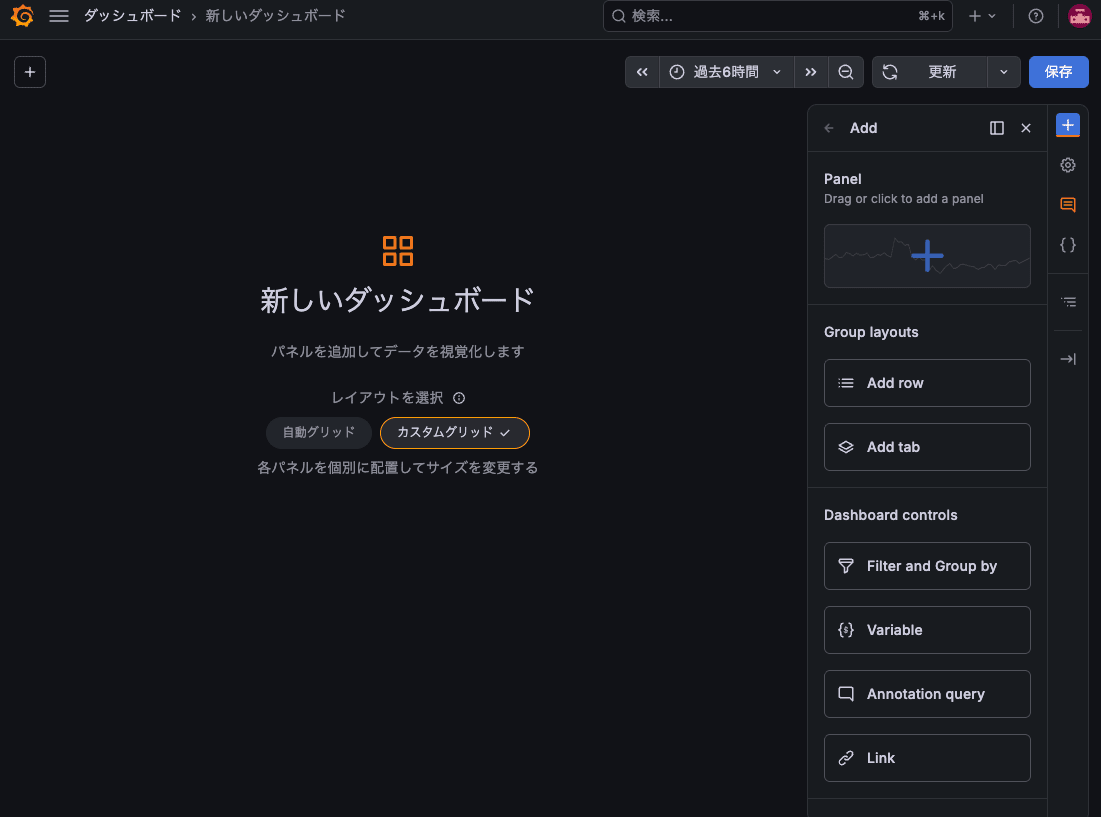Click the 新しいダッシュボード breadcrumb
The width and height of the screenshot is (1101, 817).
click(x=275, y=15)
